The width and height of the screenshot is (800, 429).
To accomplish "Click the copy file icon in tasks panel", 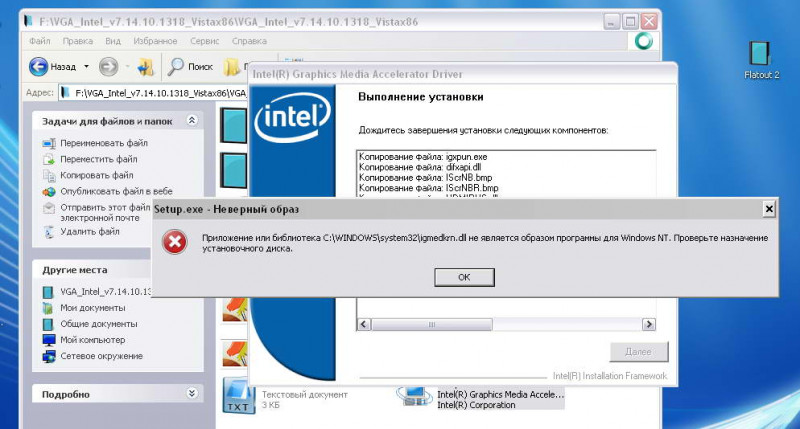I will pos(49,176).
